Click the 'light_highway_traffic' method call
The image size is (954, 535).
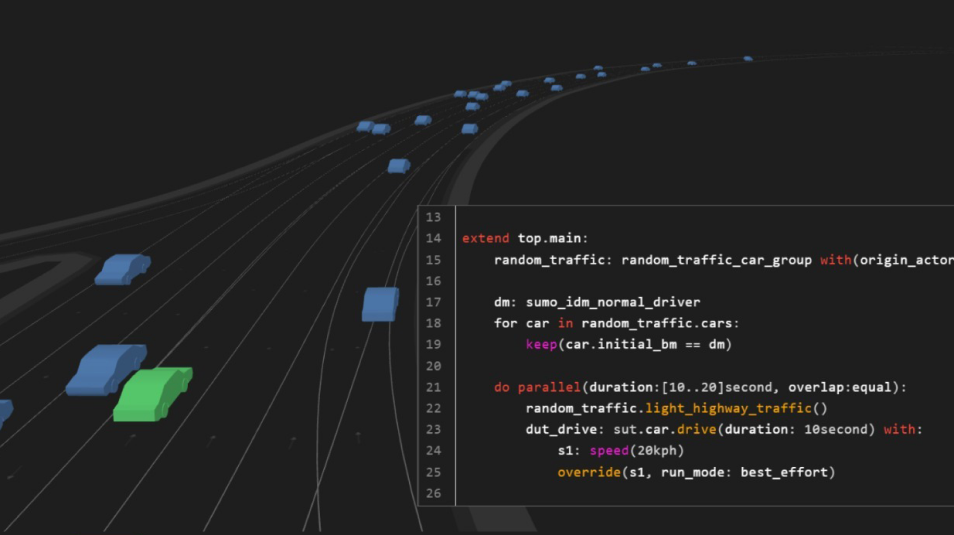click(728, 408)
